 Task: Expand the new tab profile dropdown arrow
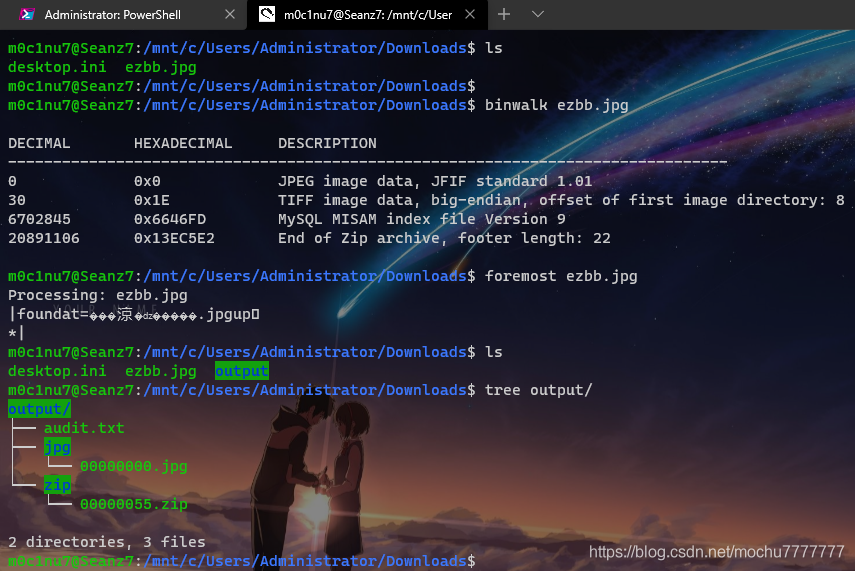click(x=538, y=14)
